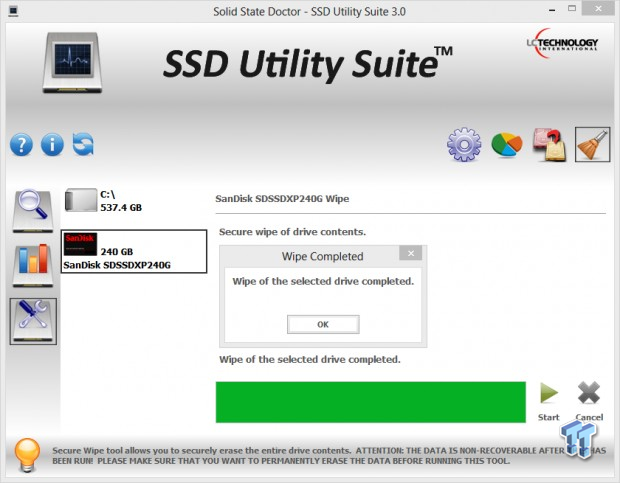The width and height of the screenshot is (620, 483).
Task: Maximize the Solid State Doctor window
Action: click(572, 9)
